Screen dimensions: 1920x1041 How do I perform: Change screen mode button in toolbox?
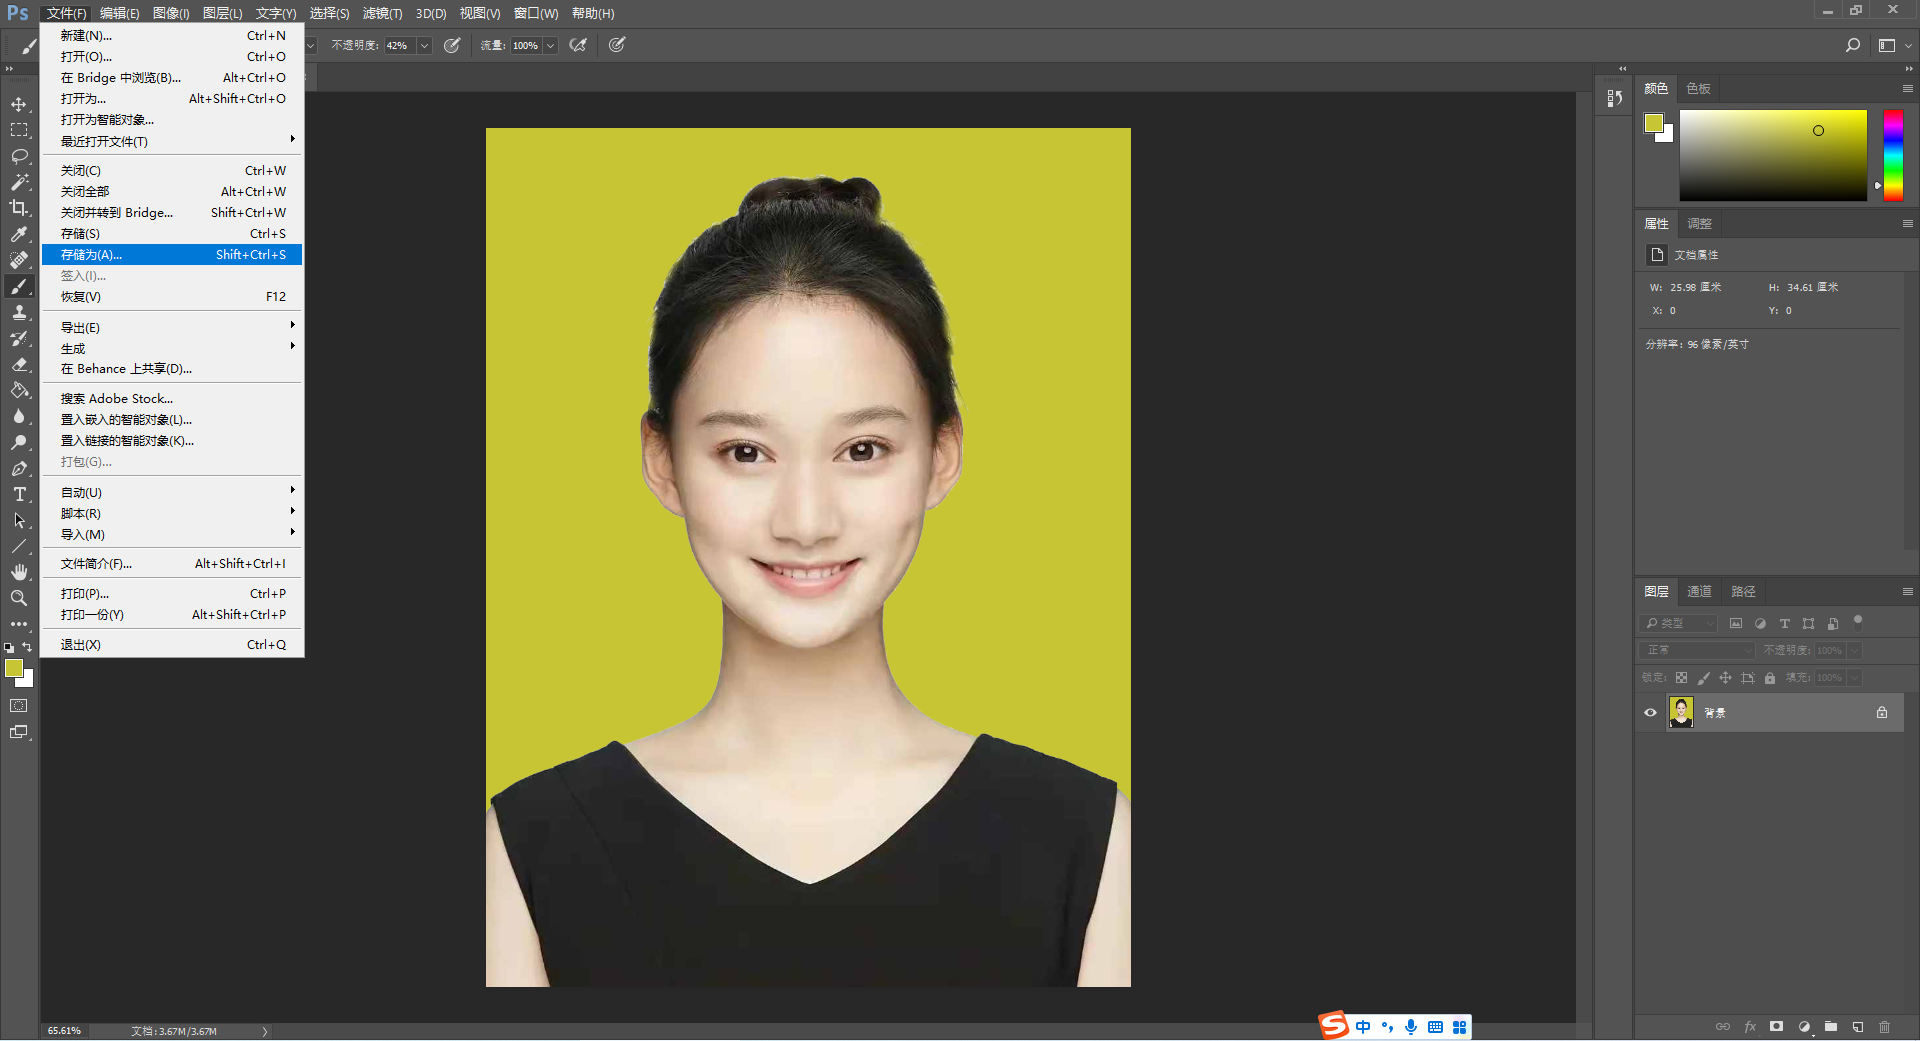[x=19, y=732]
